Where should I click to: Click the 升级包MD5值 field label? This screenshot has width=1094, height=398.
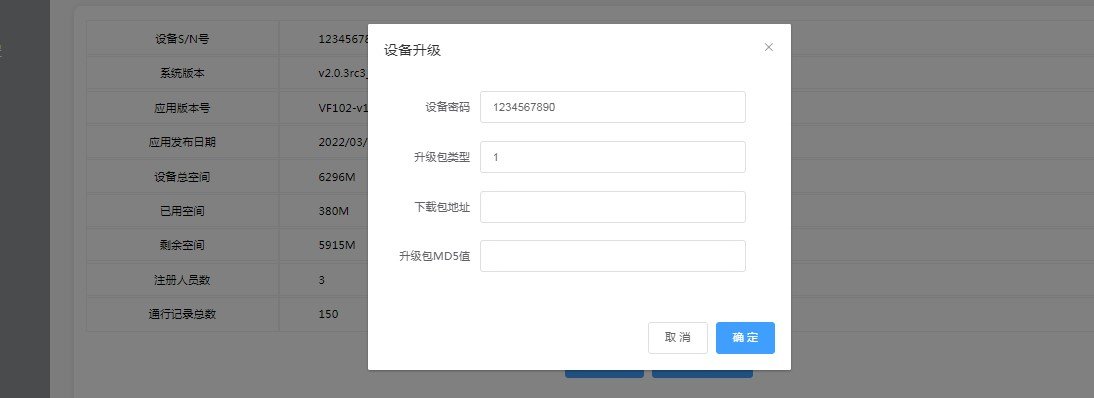point(434,257)
